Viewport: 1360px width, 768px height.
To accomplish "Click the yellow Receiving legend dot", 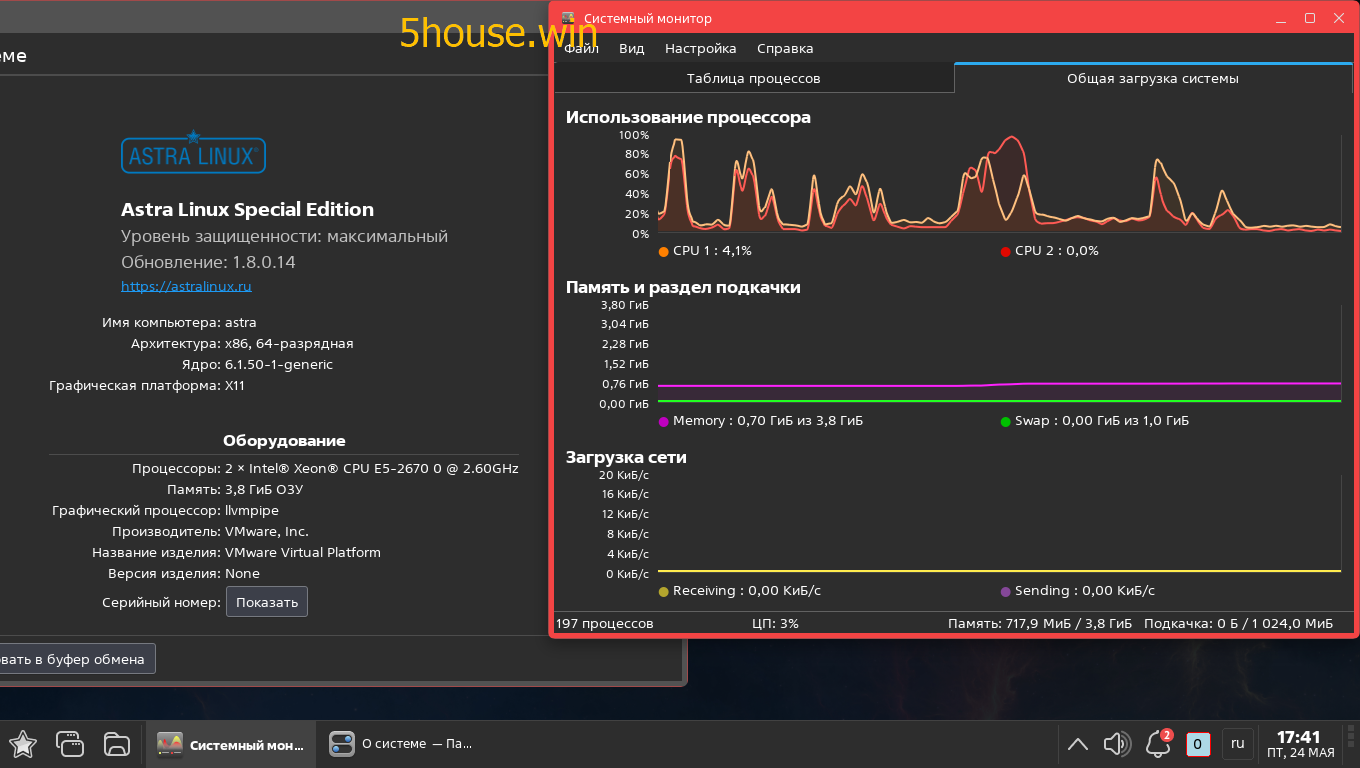I will 664,591.
